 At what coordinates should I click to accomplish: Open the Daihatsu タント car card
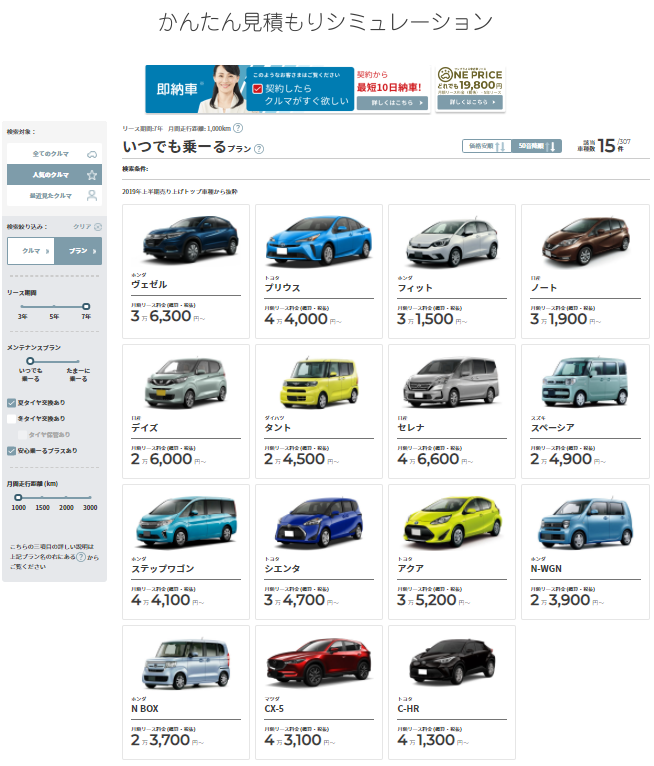tap(319, 411)
